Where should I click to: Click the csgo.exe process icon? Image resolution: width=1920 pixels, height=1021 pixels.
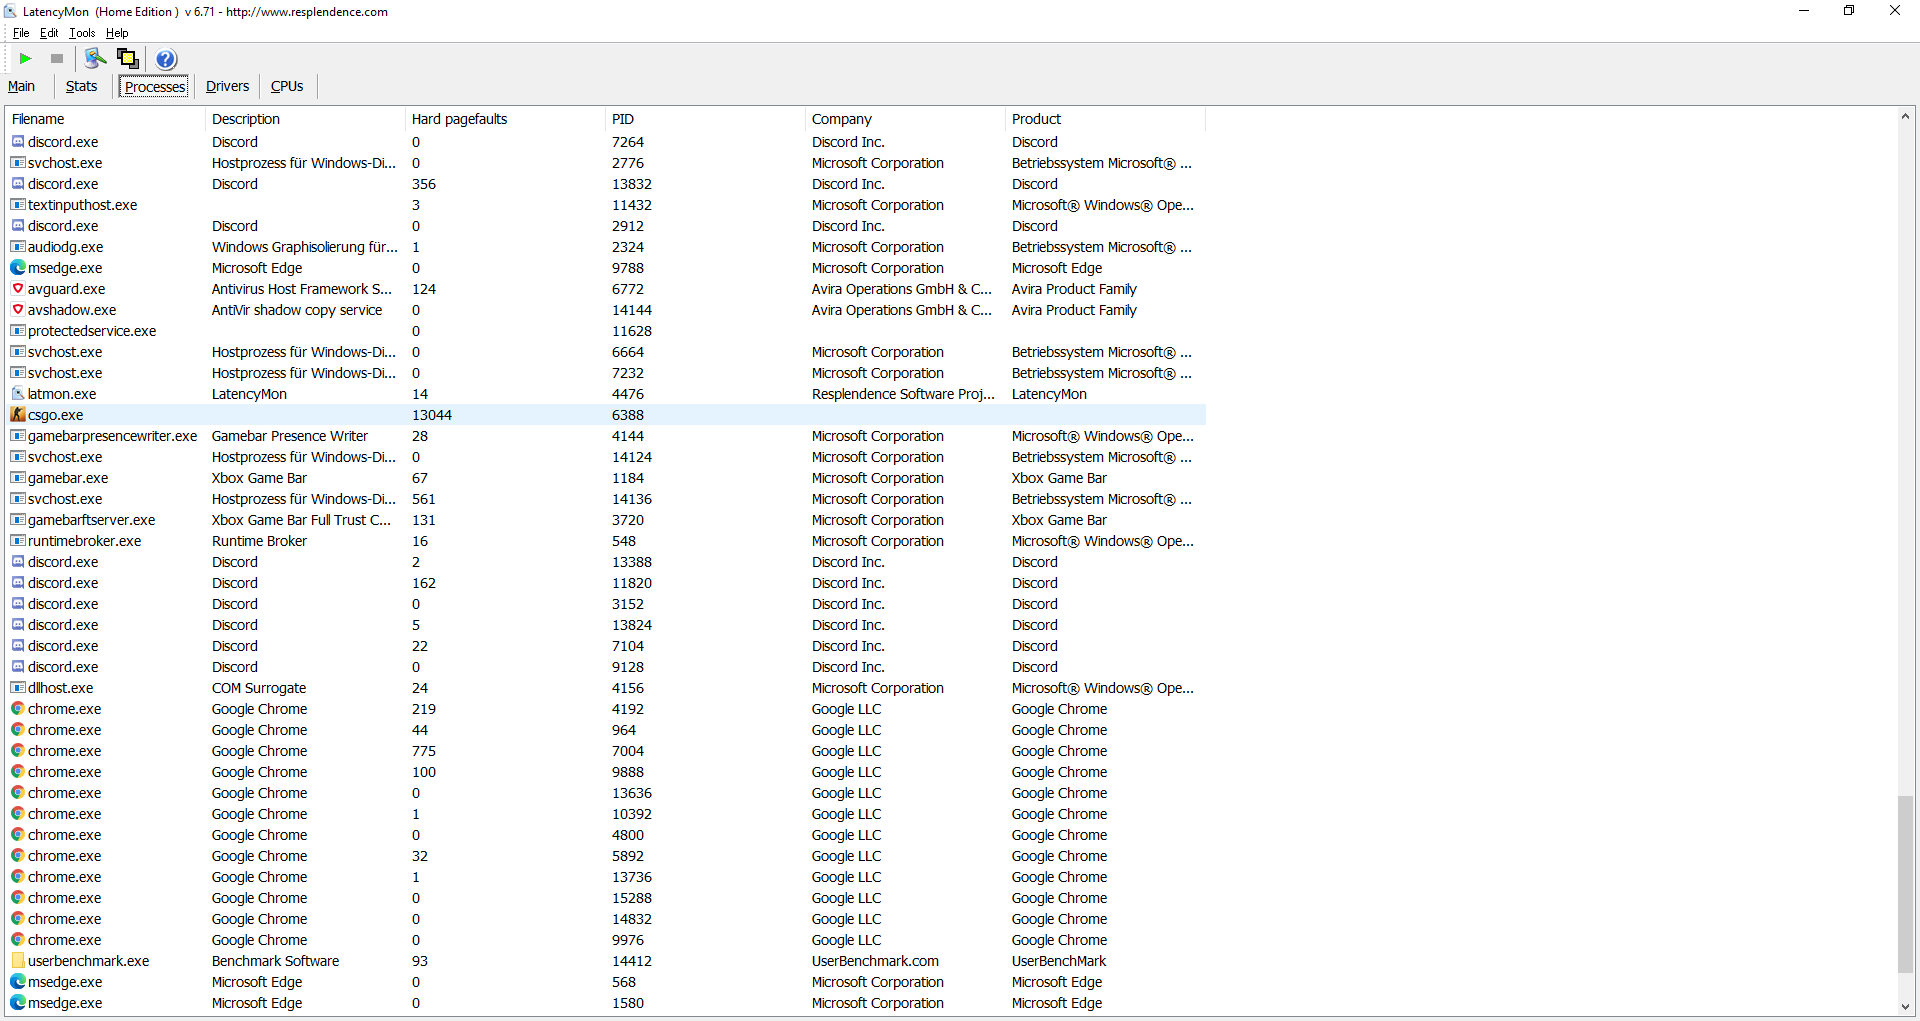click(x=18, y=415)
